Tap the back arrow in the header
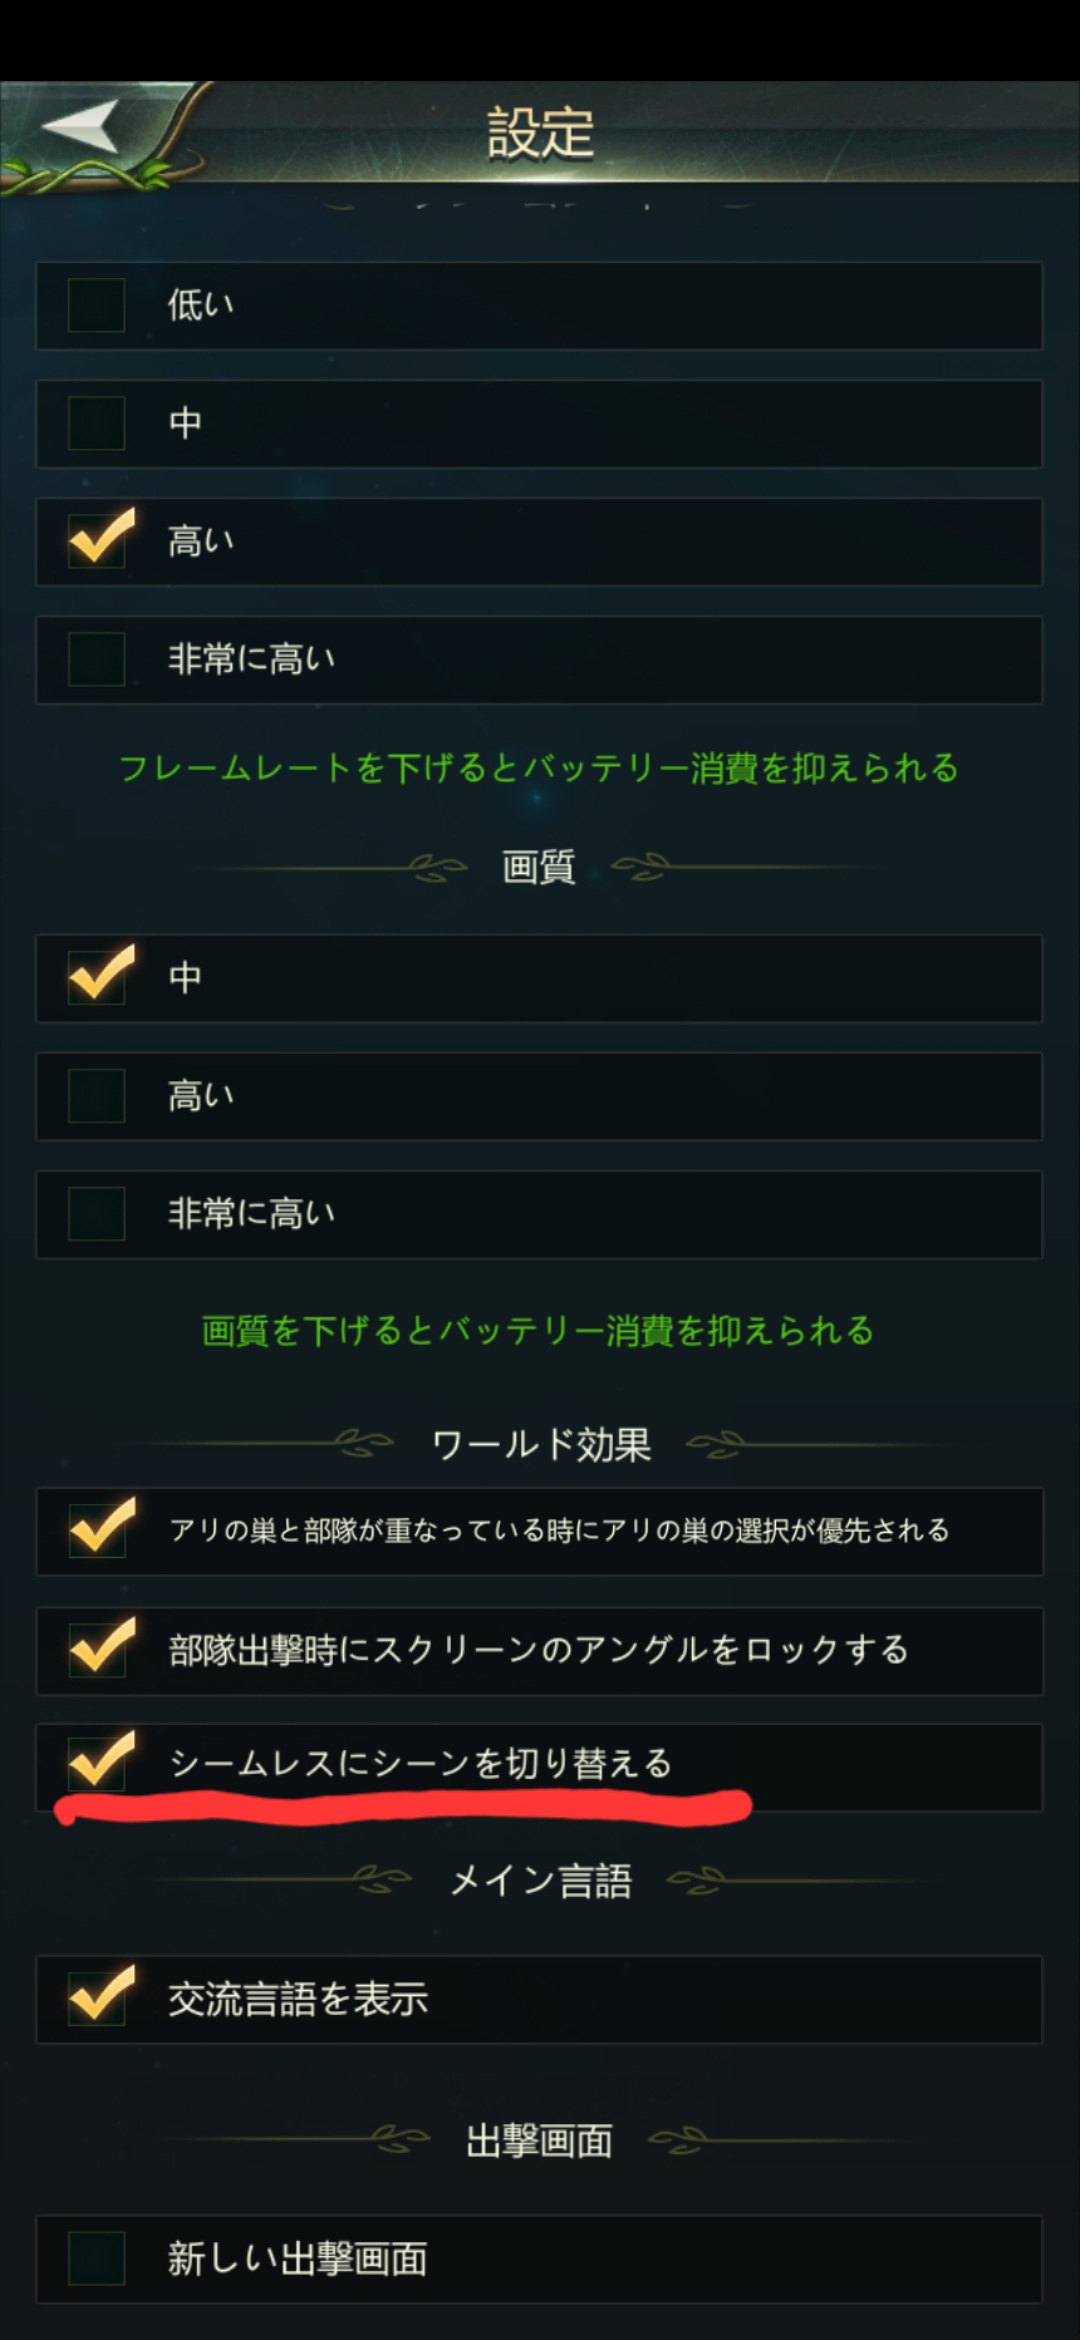 click(x=80, y=127)
